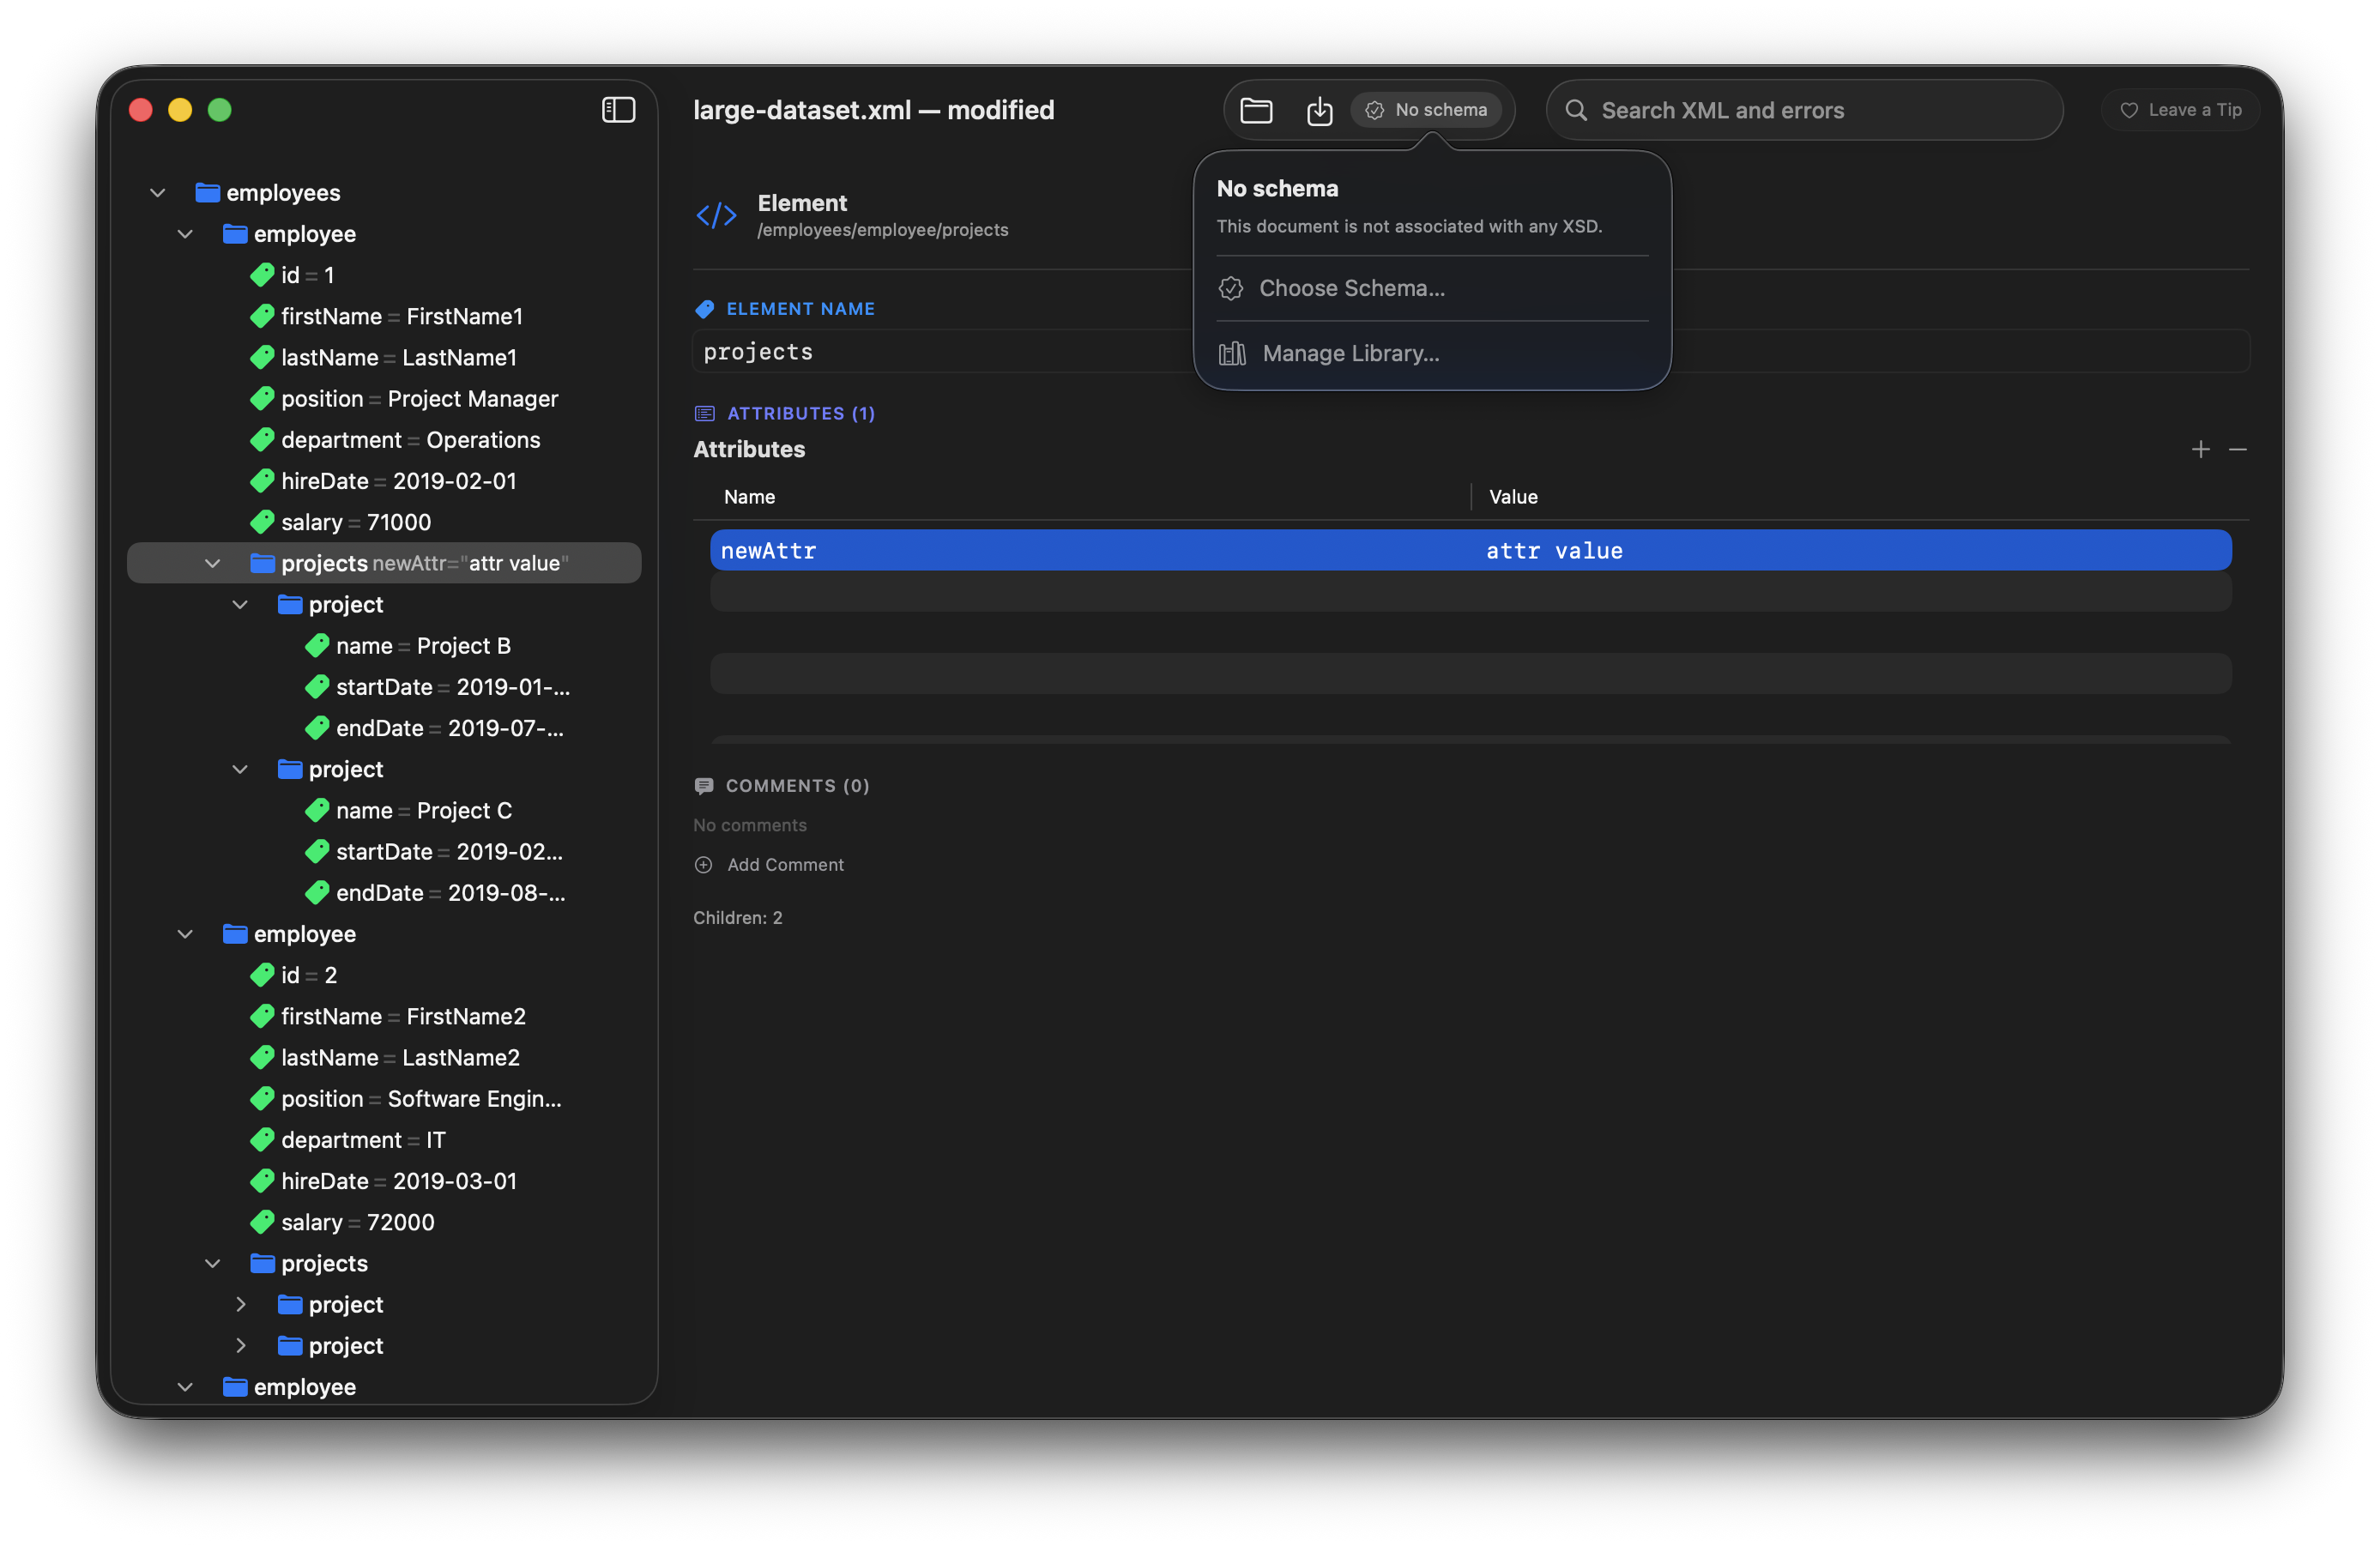Select the lastName = LastName1 row
The image size is (2380, 1546).
tap(384, 358)
